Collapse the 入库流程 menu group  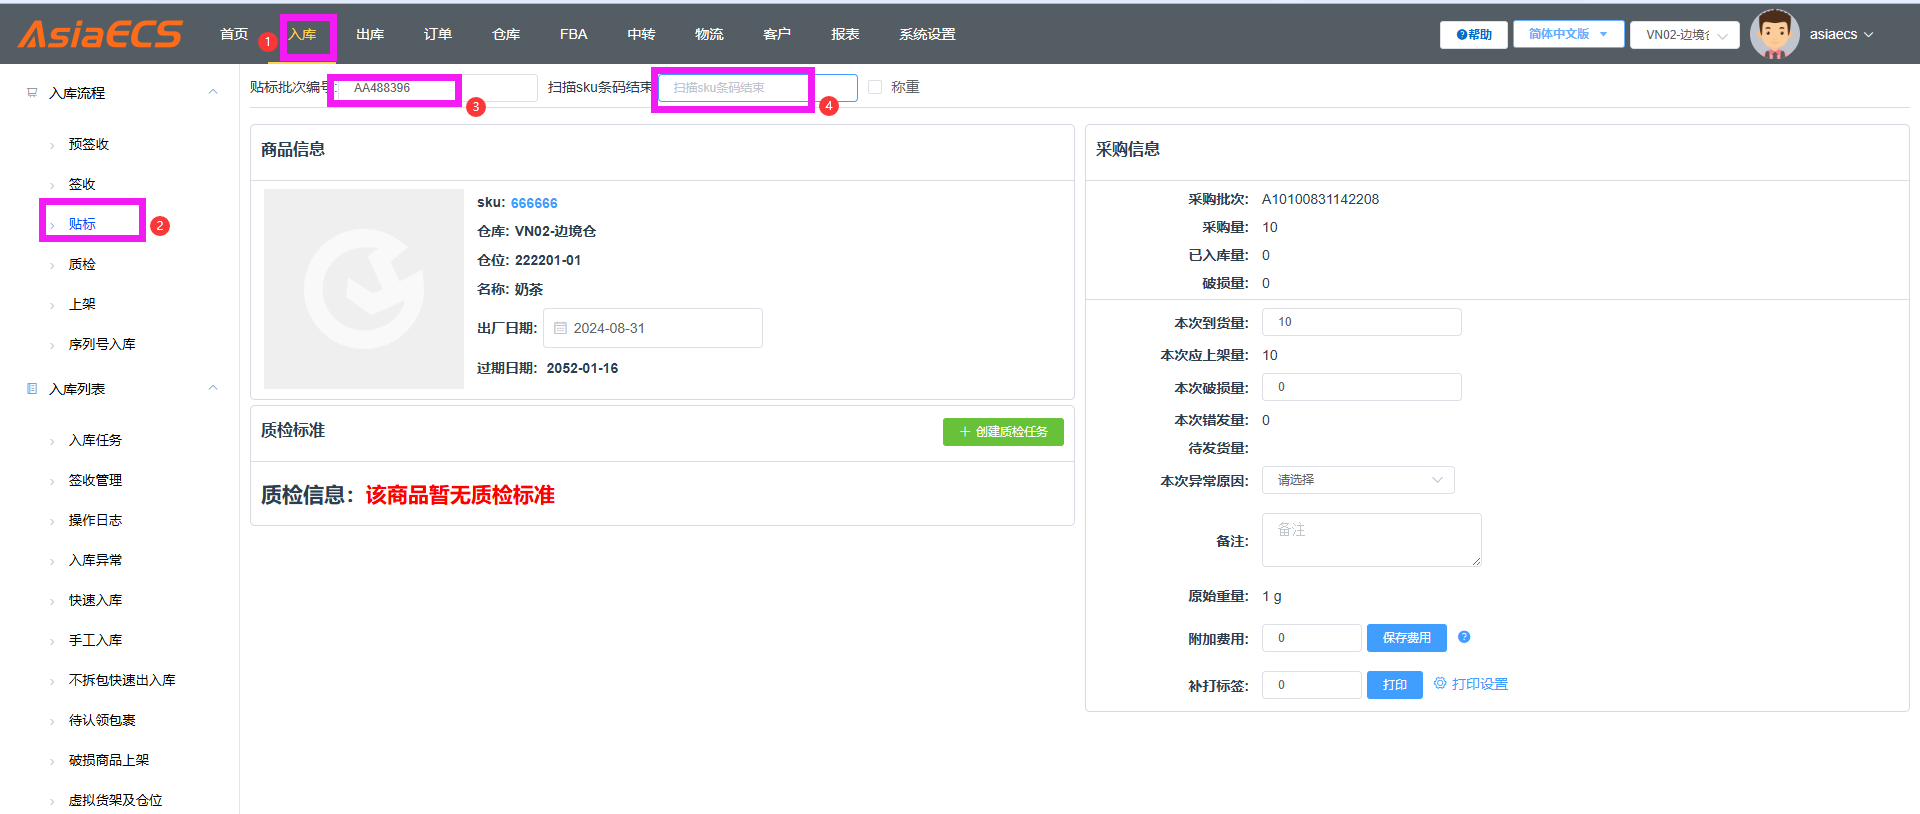(213, 92)
